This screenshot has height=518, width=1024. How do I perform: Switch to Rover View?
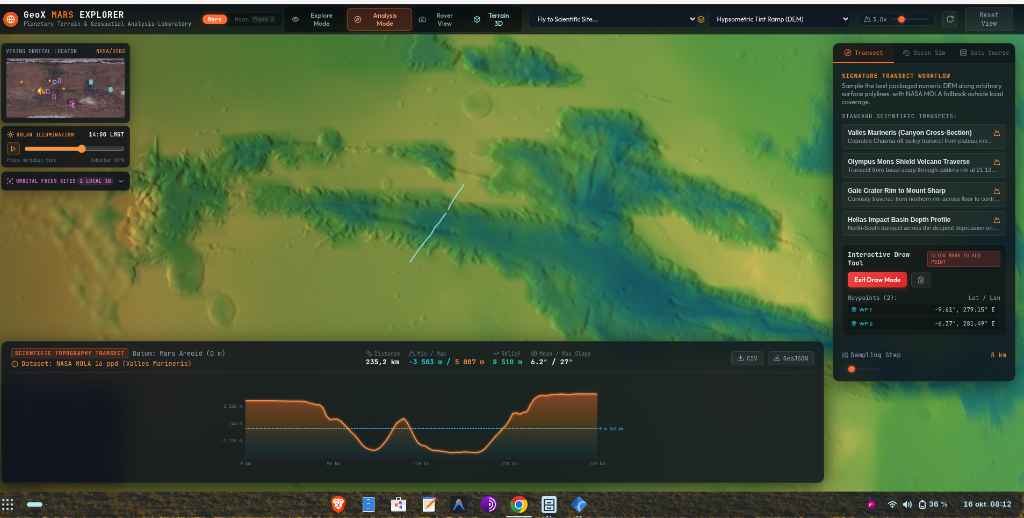(437, 20)
